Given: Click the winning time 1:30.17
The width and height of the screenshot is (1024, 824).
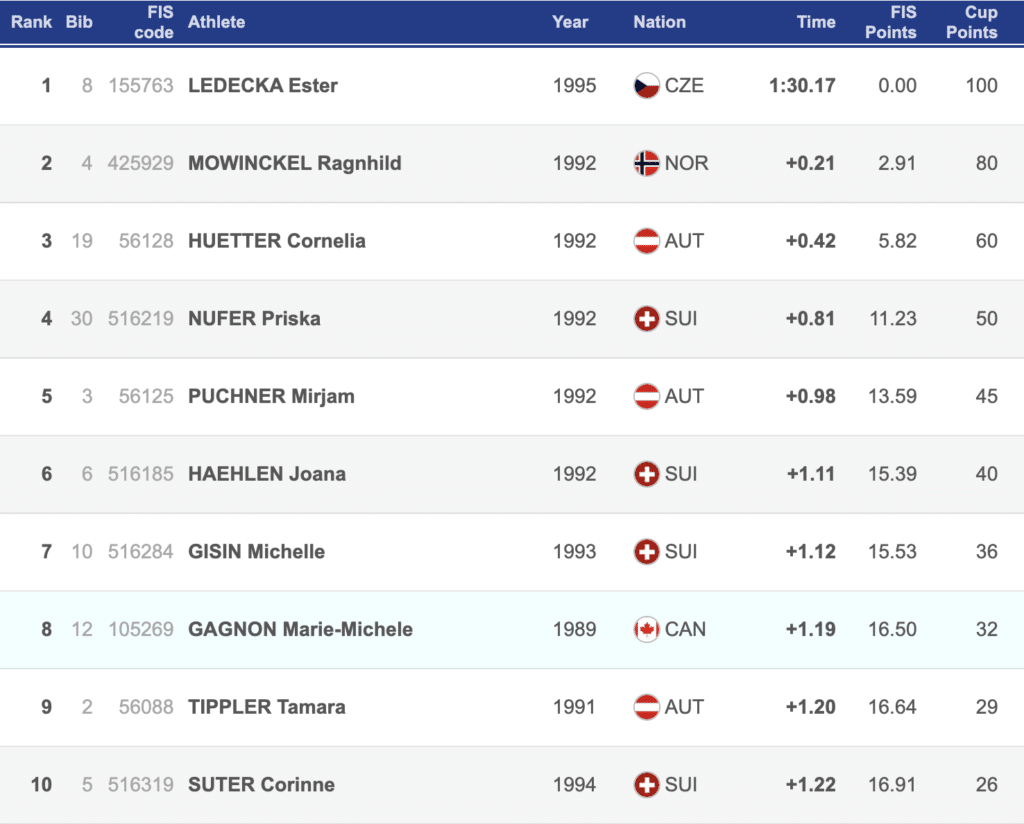Looking at the screenshot, I should [802, 86].
